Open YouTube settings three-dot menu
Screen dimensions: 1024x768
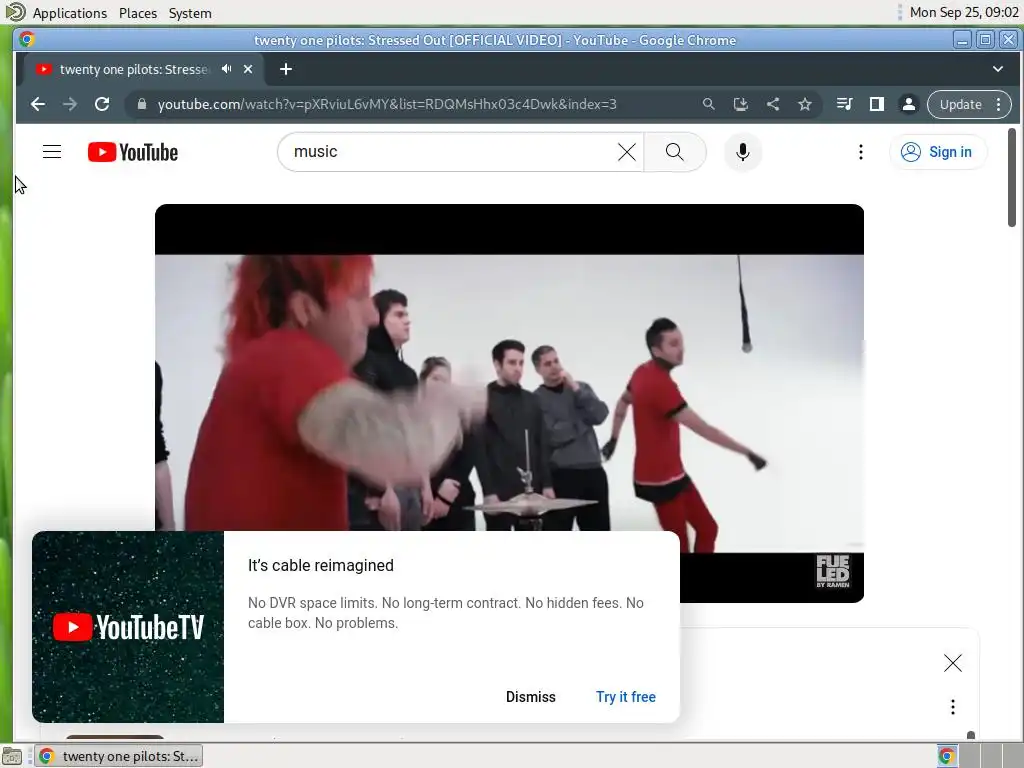[861, 152]
